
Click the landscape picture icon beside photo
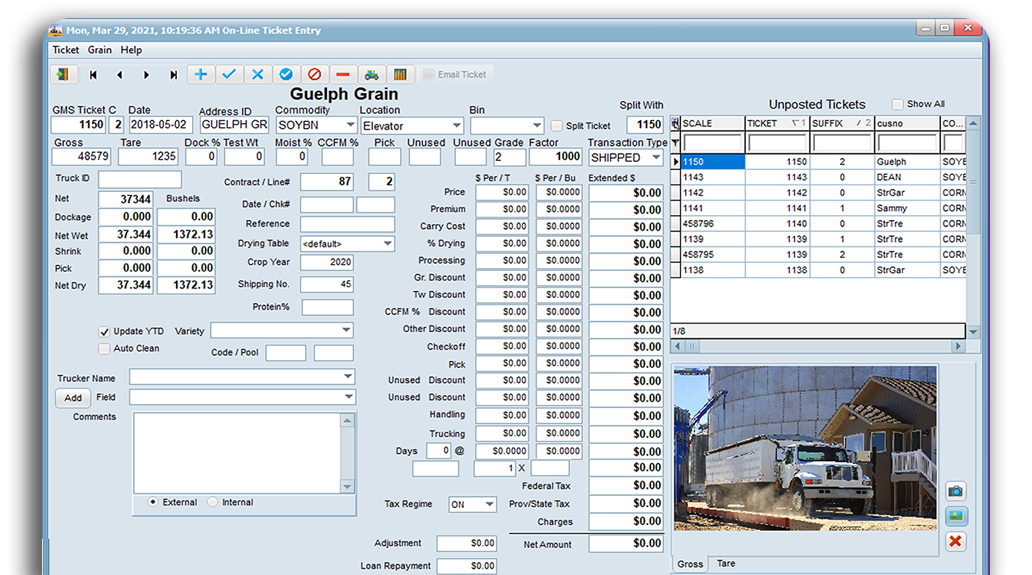tap(956, 516)
